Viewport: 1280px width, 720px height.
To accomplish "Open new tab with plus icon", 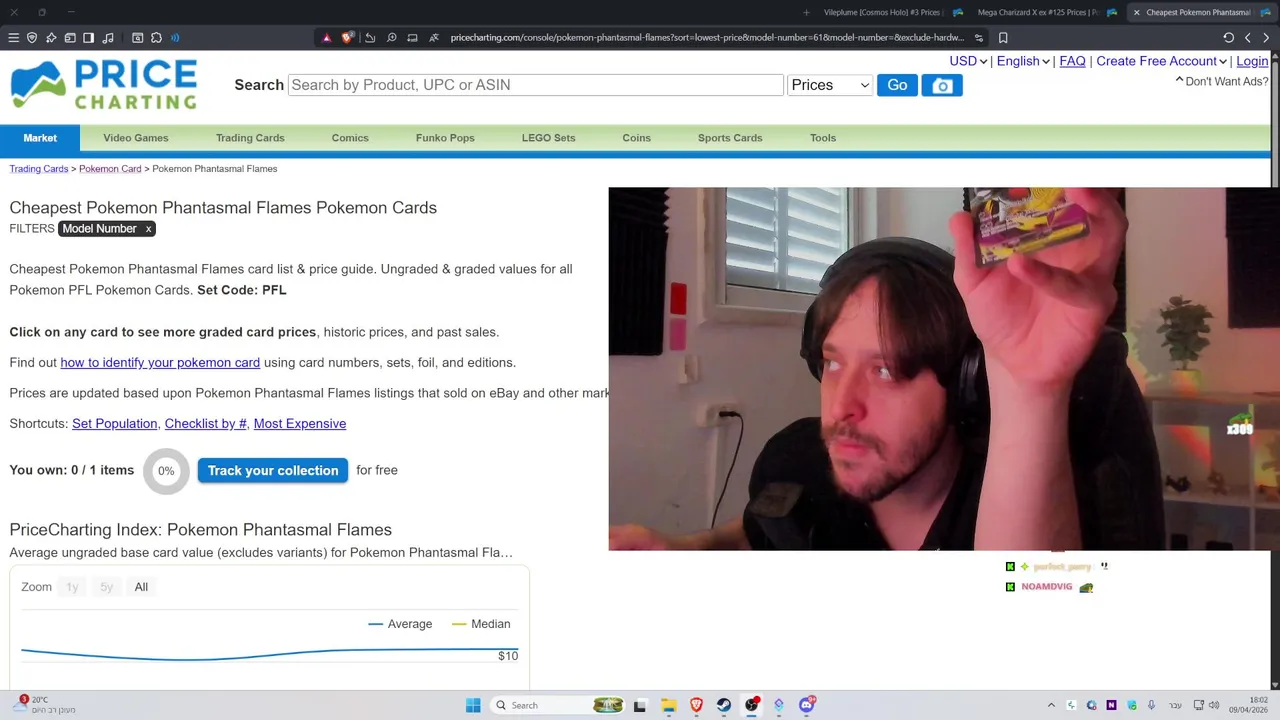I will click(x=807, y=12).
